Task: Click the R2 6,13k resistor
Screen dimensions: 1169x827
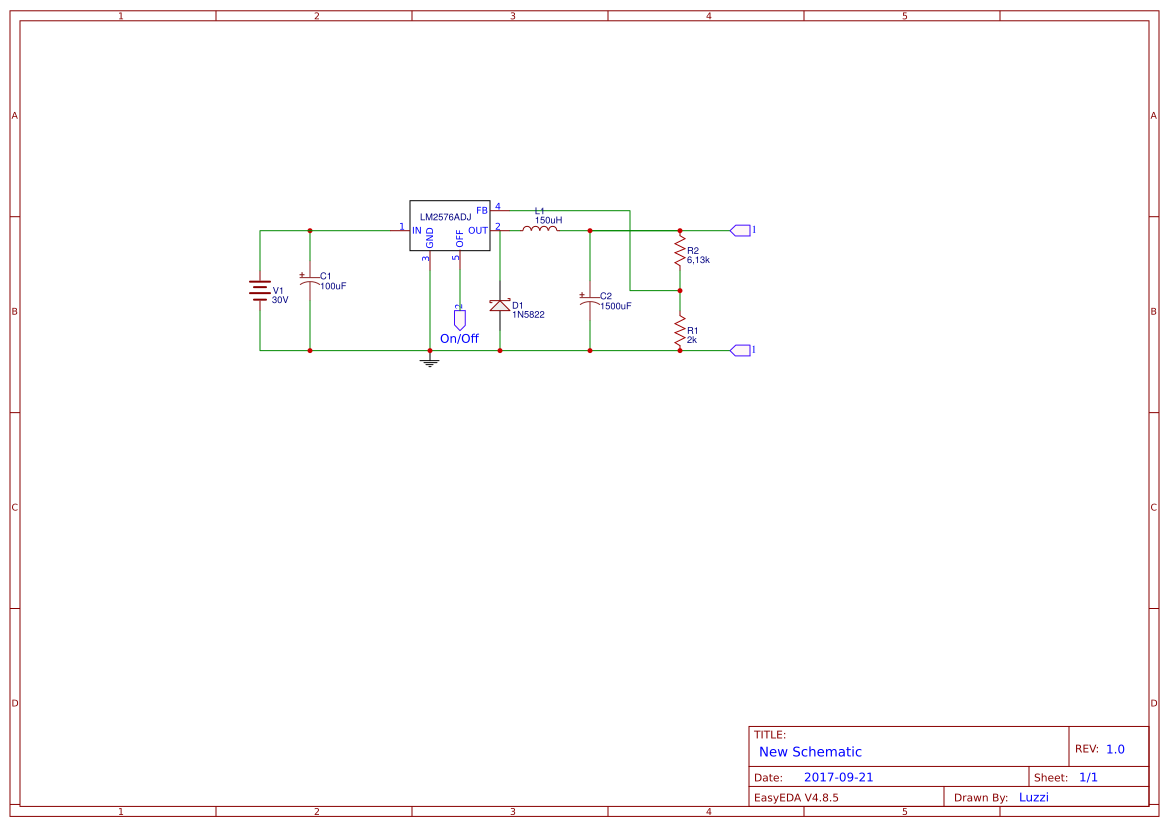Action: 679,252
